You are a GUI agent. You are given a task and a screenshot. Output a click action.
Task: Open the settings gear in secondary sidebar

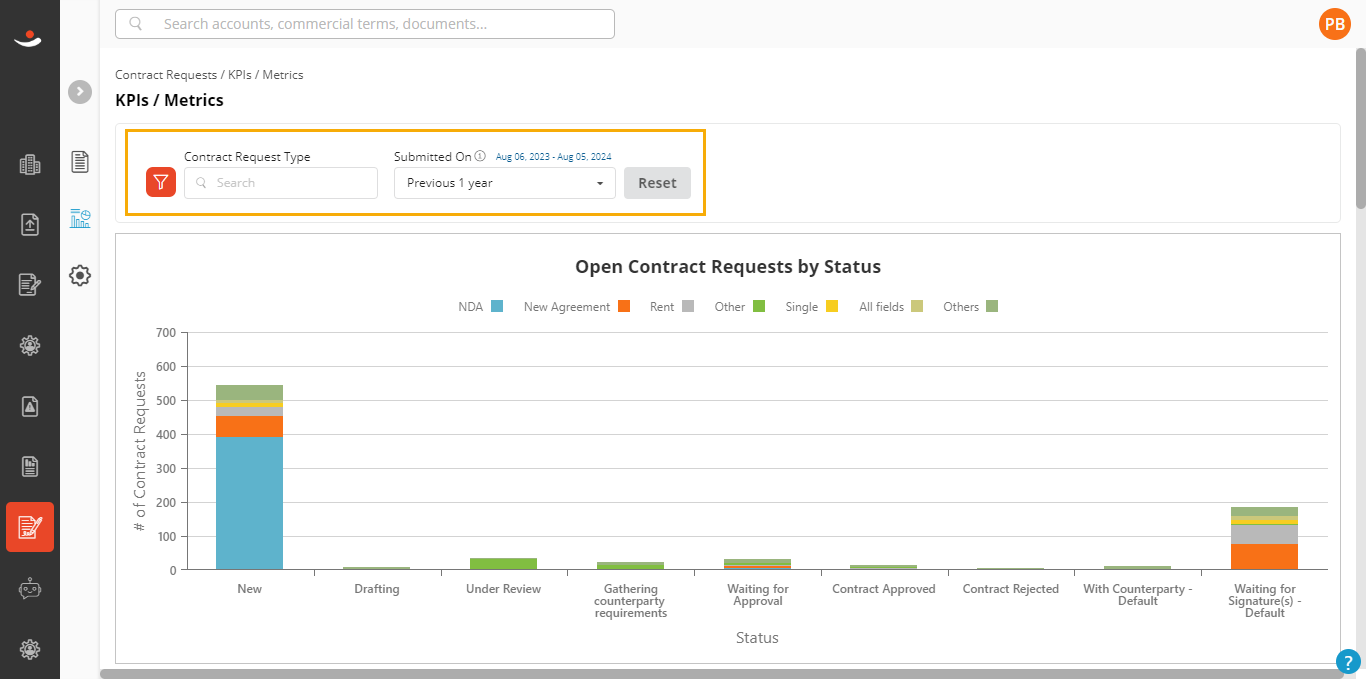tap(80, 276)
